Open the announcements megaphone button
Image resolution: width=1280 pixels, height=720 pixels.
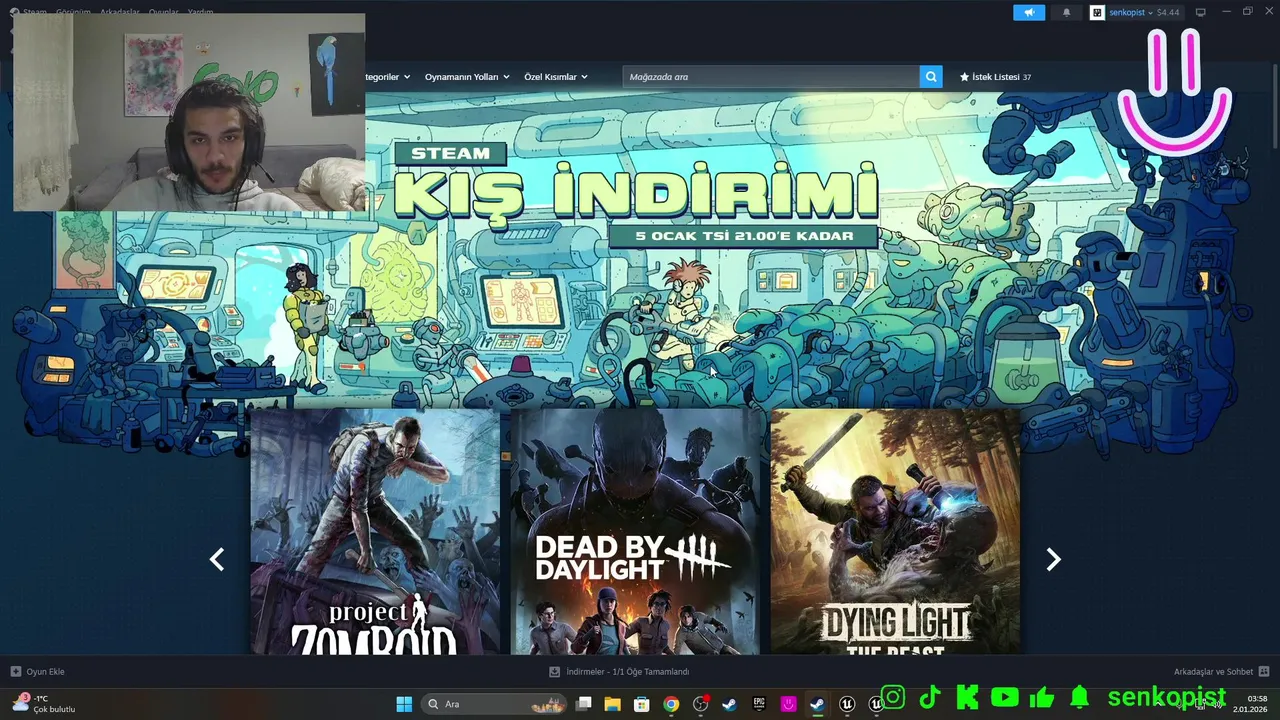pyautogui.click(x=1029, y=12)
